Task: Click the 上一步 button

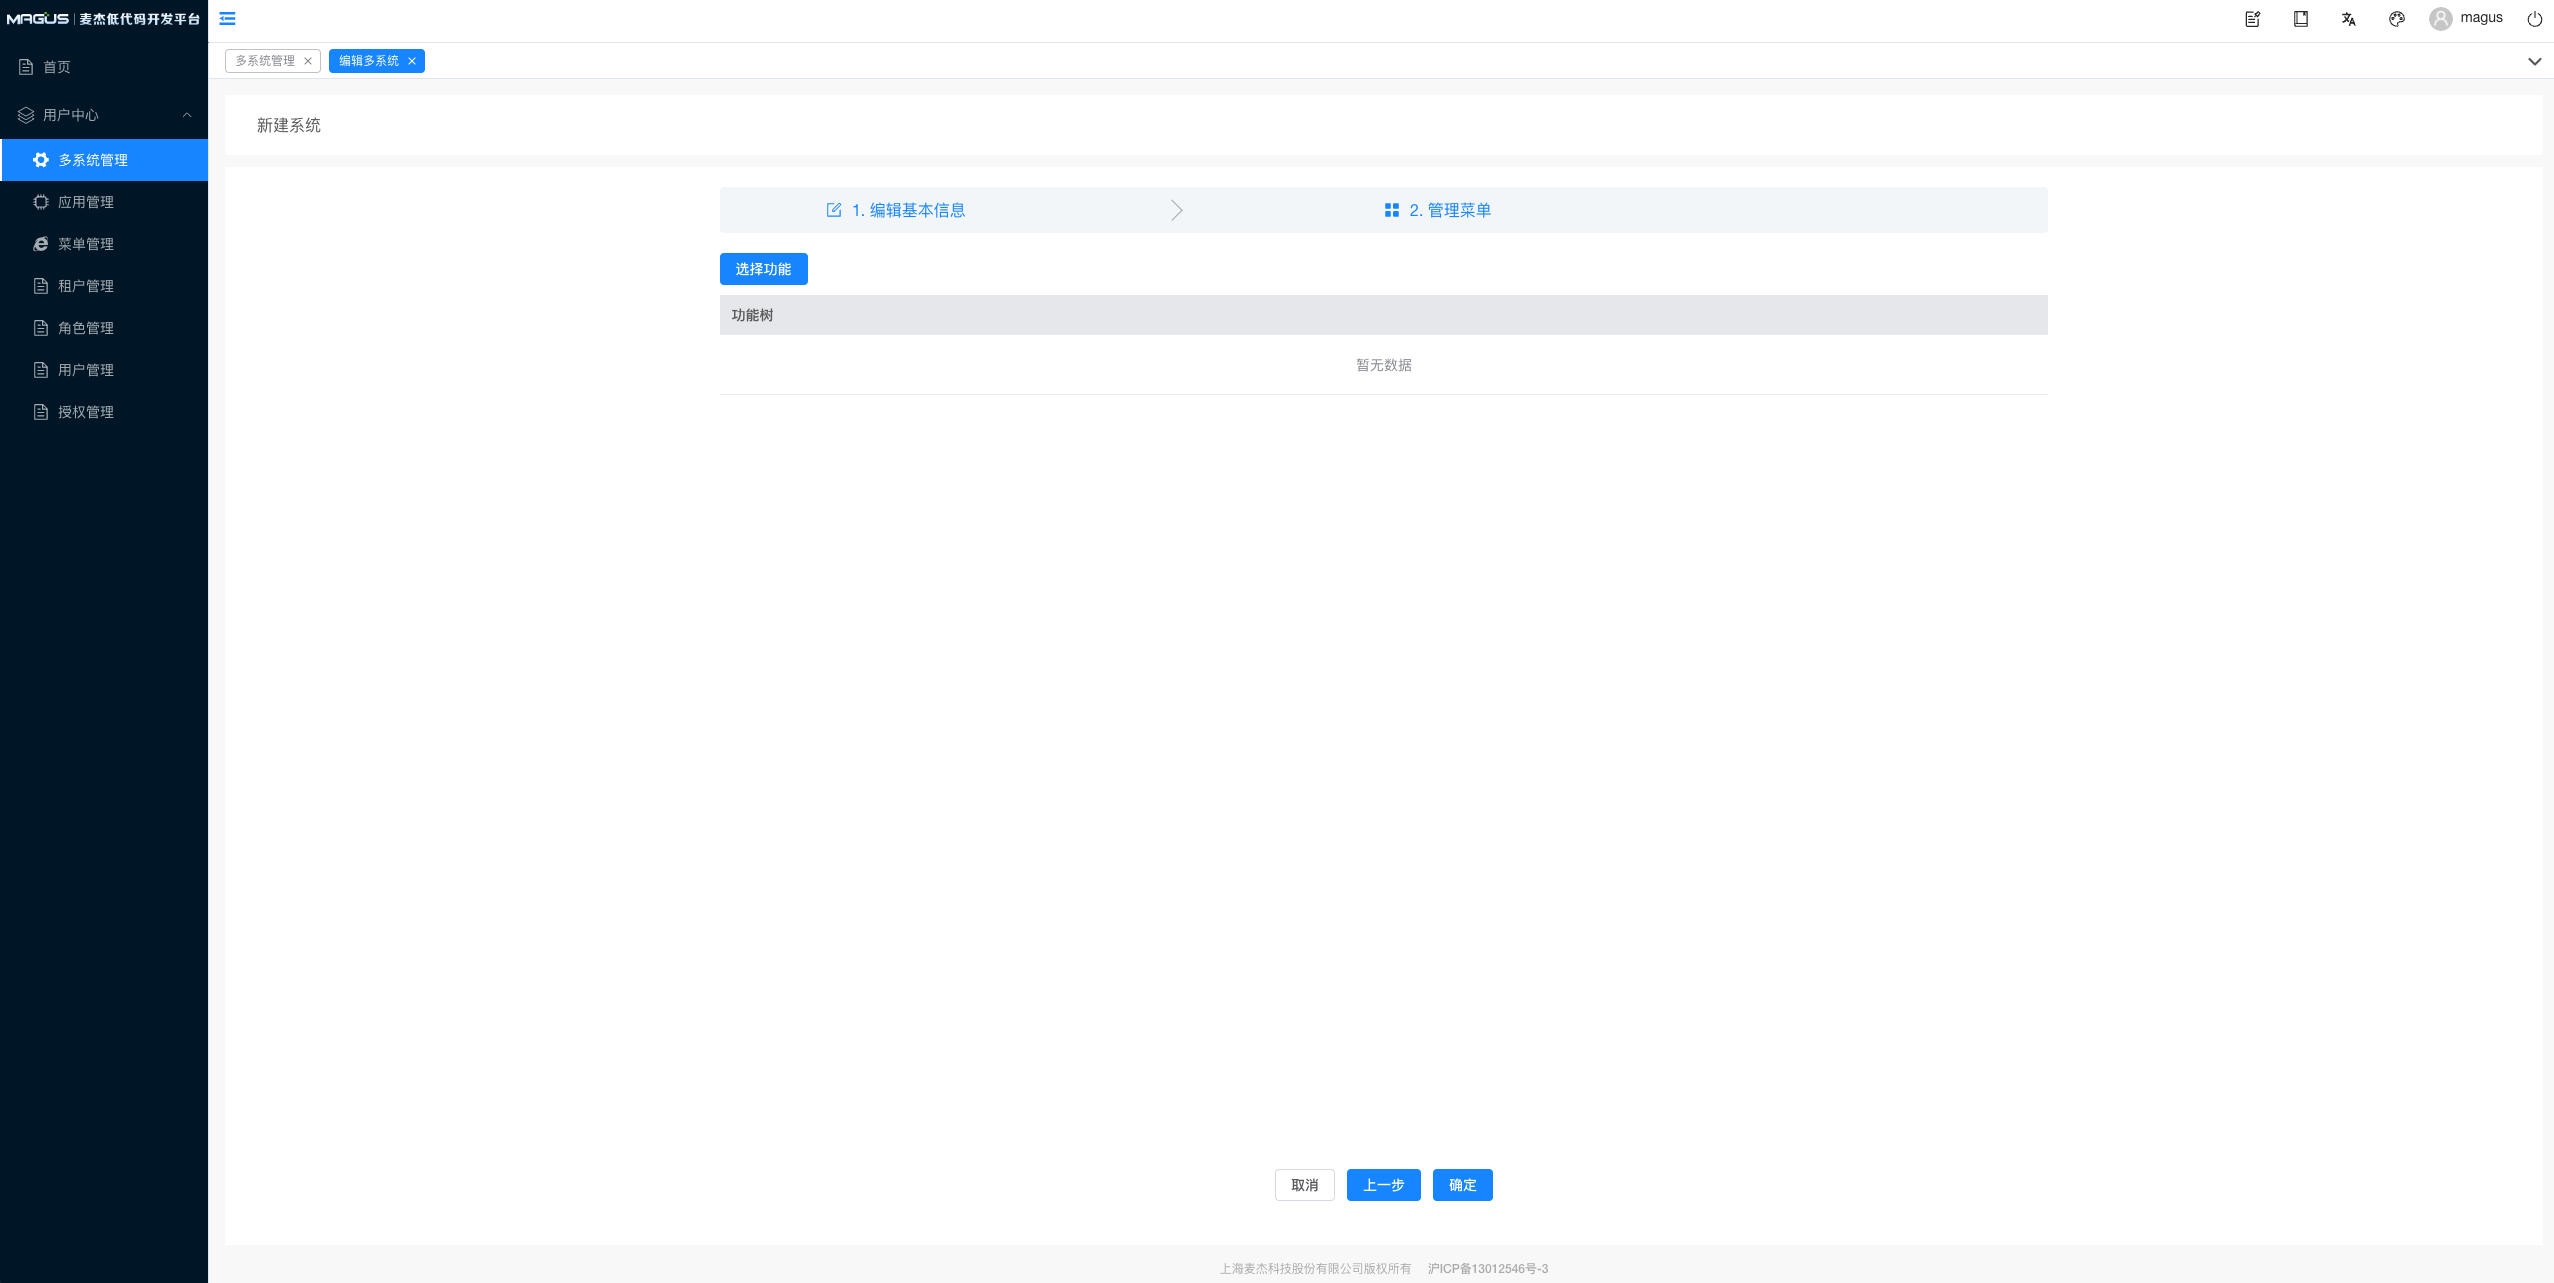Action: [x=1383, y=1185]
